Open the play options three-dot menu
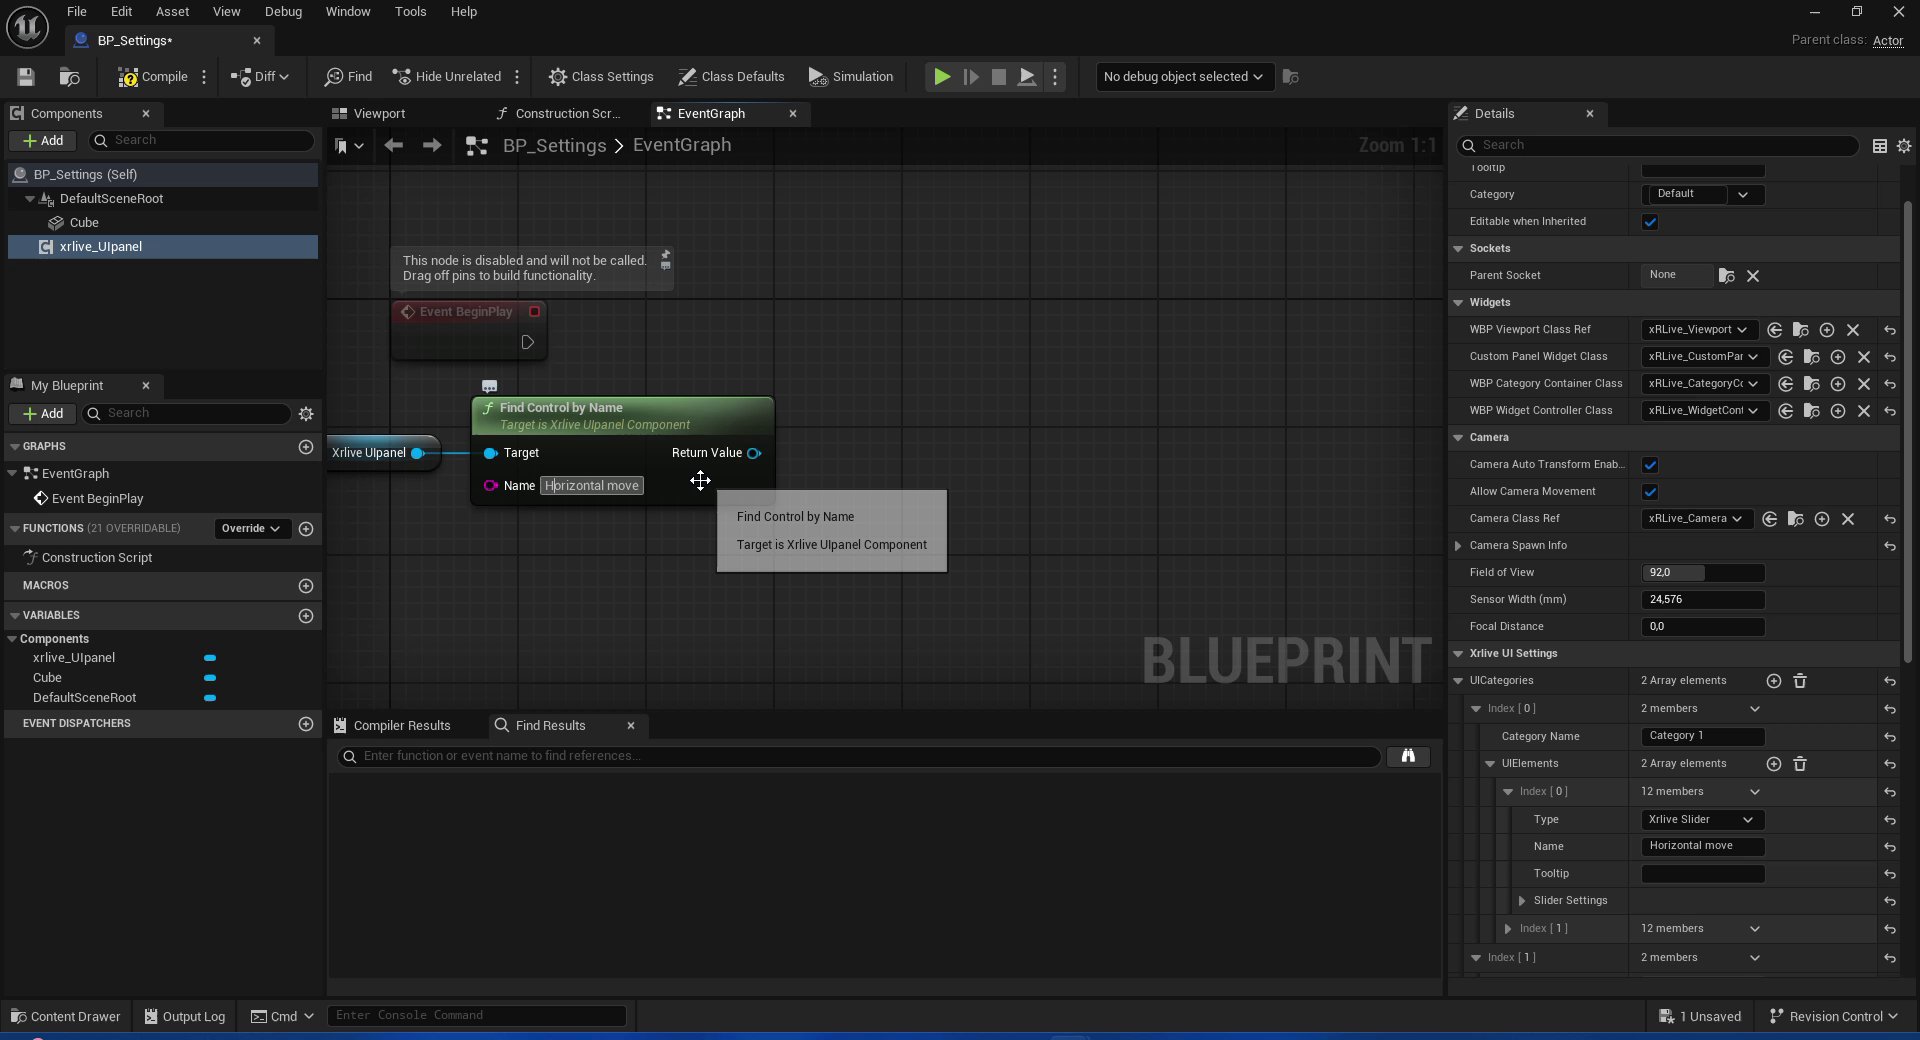Image resolution: width=1920 pixels, height=1040 pixels. (x=1055, y=77)
